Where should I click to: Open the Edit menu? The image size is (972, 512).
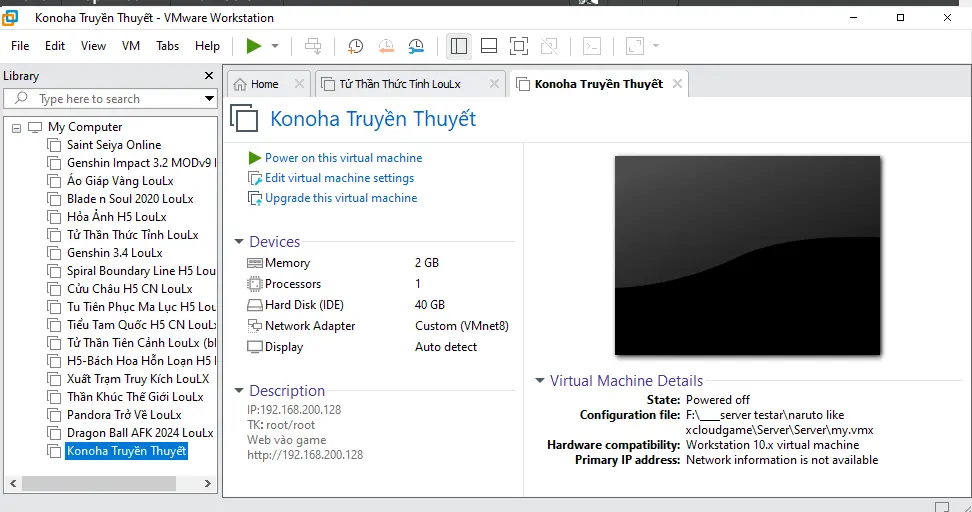click(x=55, y=46)
